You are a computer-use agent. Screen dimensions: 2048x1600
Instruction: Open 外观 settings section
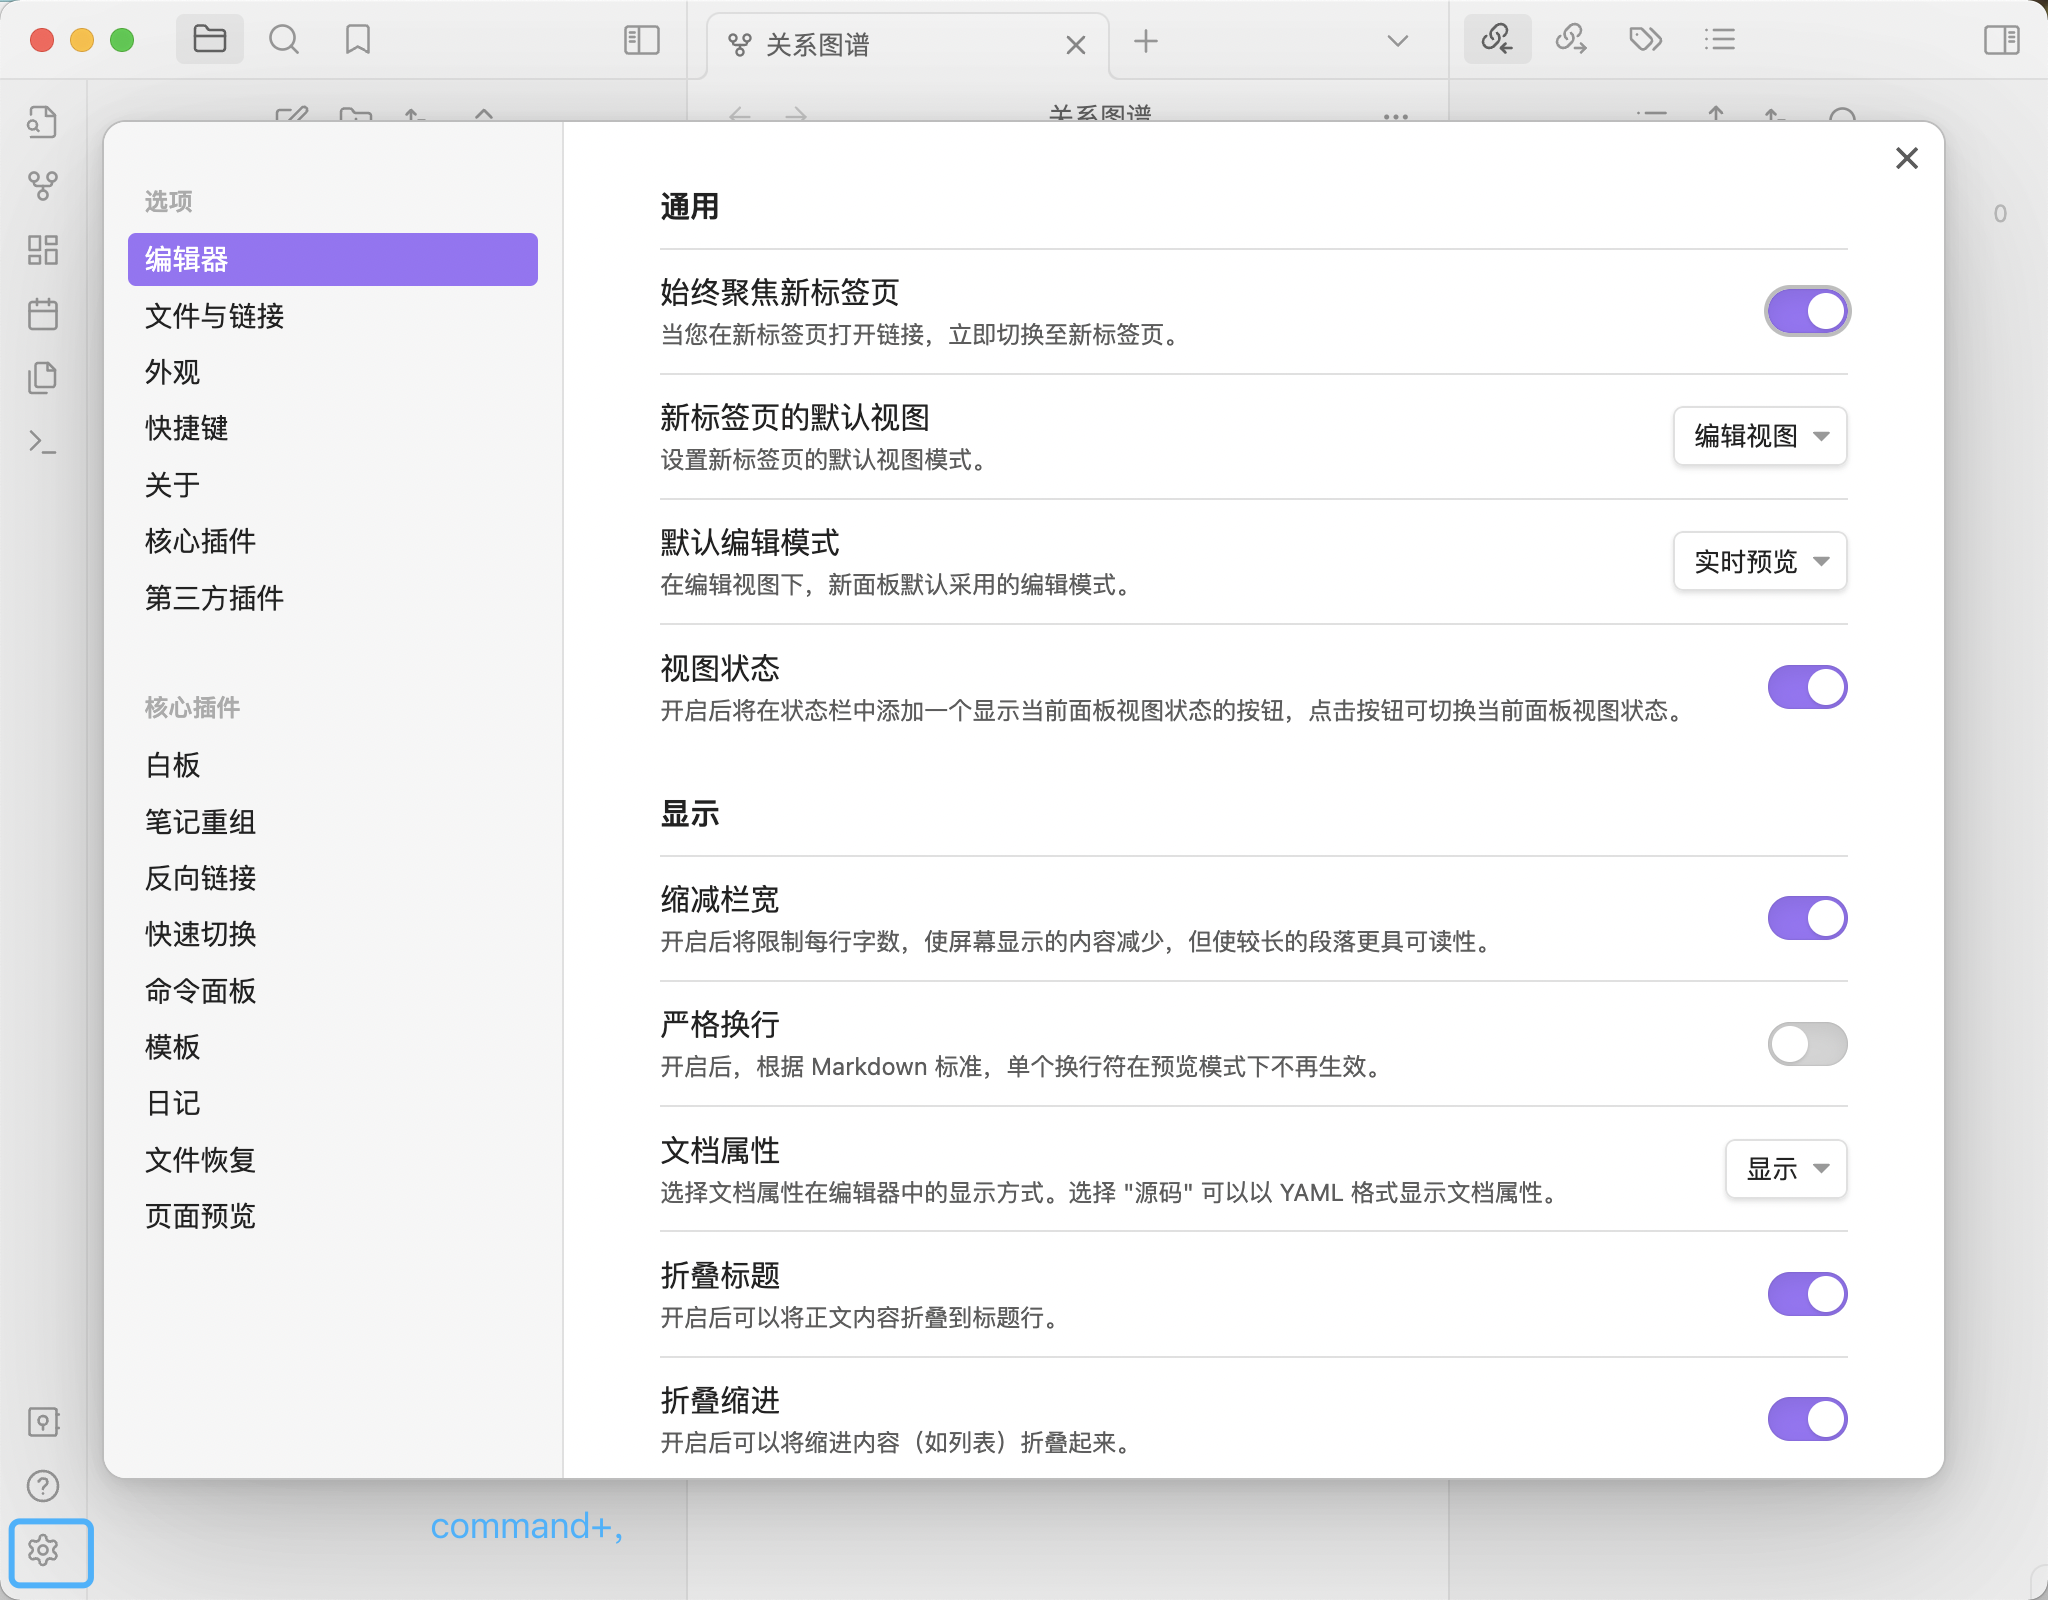[333, 372]
